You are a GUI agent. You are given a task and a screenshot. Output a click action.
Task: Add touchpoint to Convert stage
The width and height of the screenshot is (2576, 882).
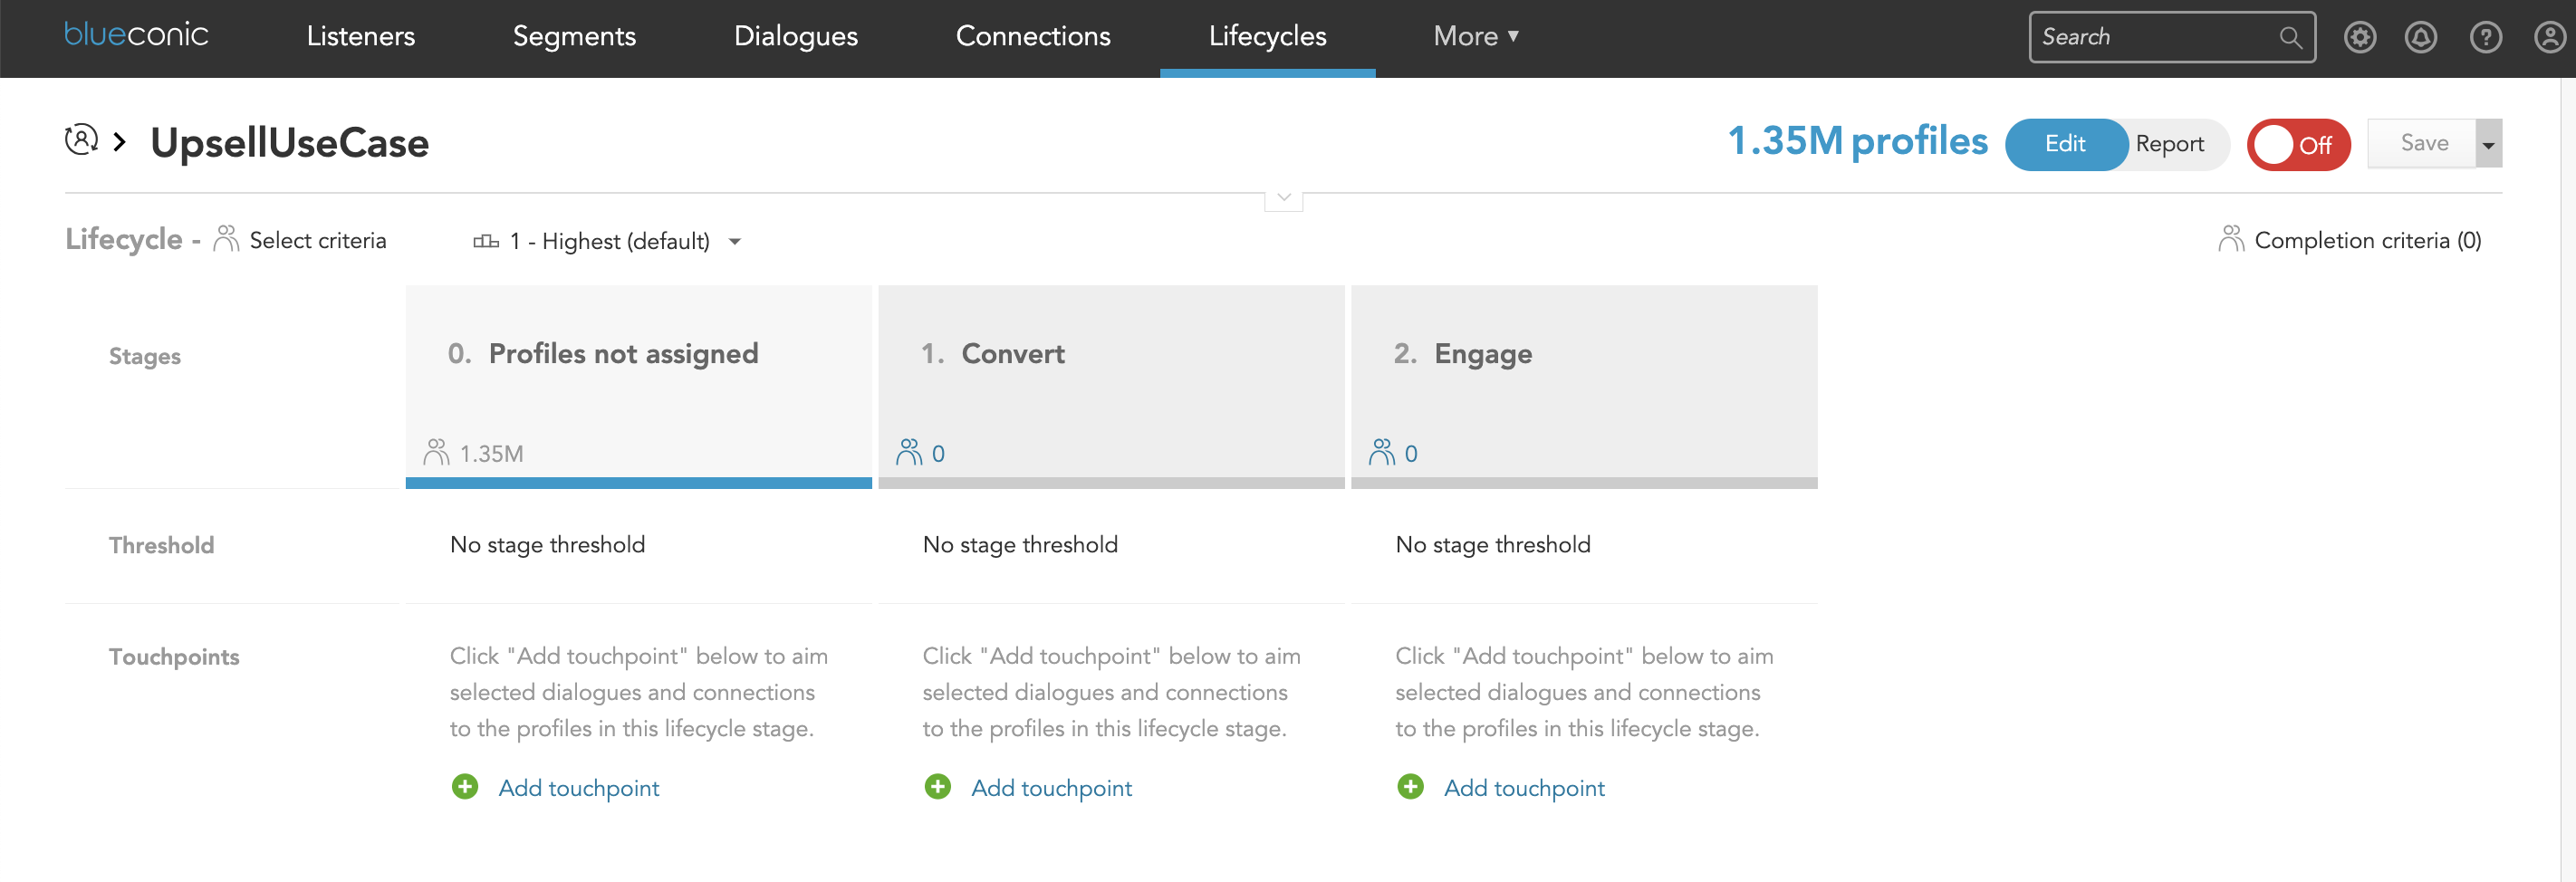(1052, 788)
